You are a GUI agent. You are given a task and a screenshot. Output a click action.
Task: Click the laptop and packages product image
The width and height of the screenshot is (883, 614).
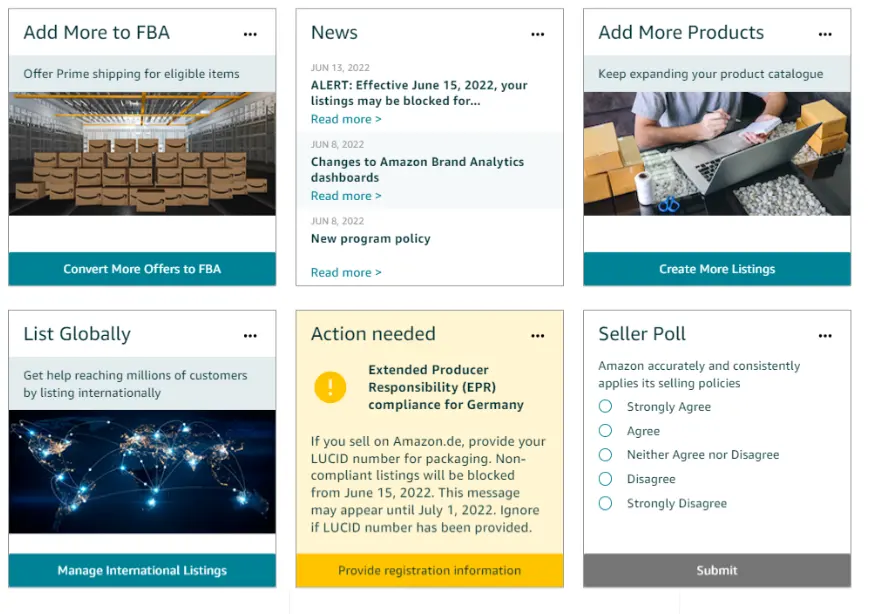point(717,154)
